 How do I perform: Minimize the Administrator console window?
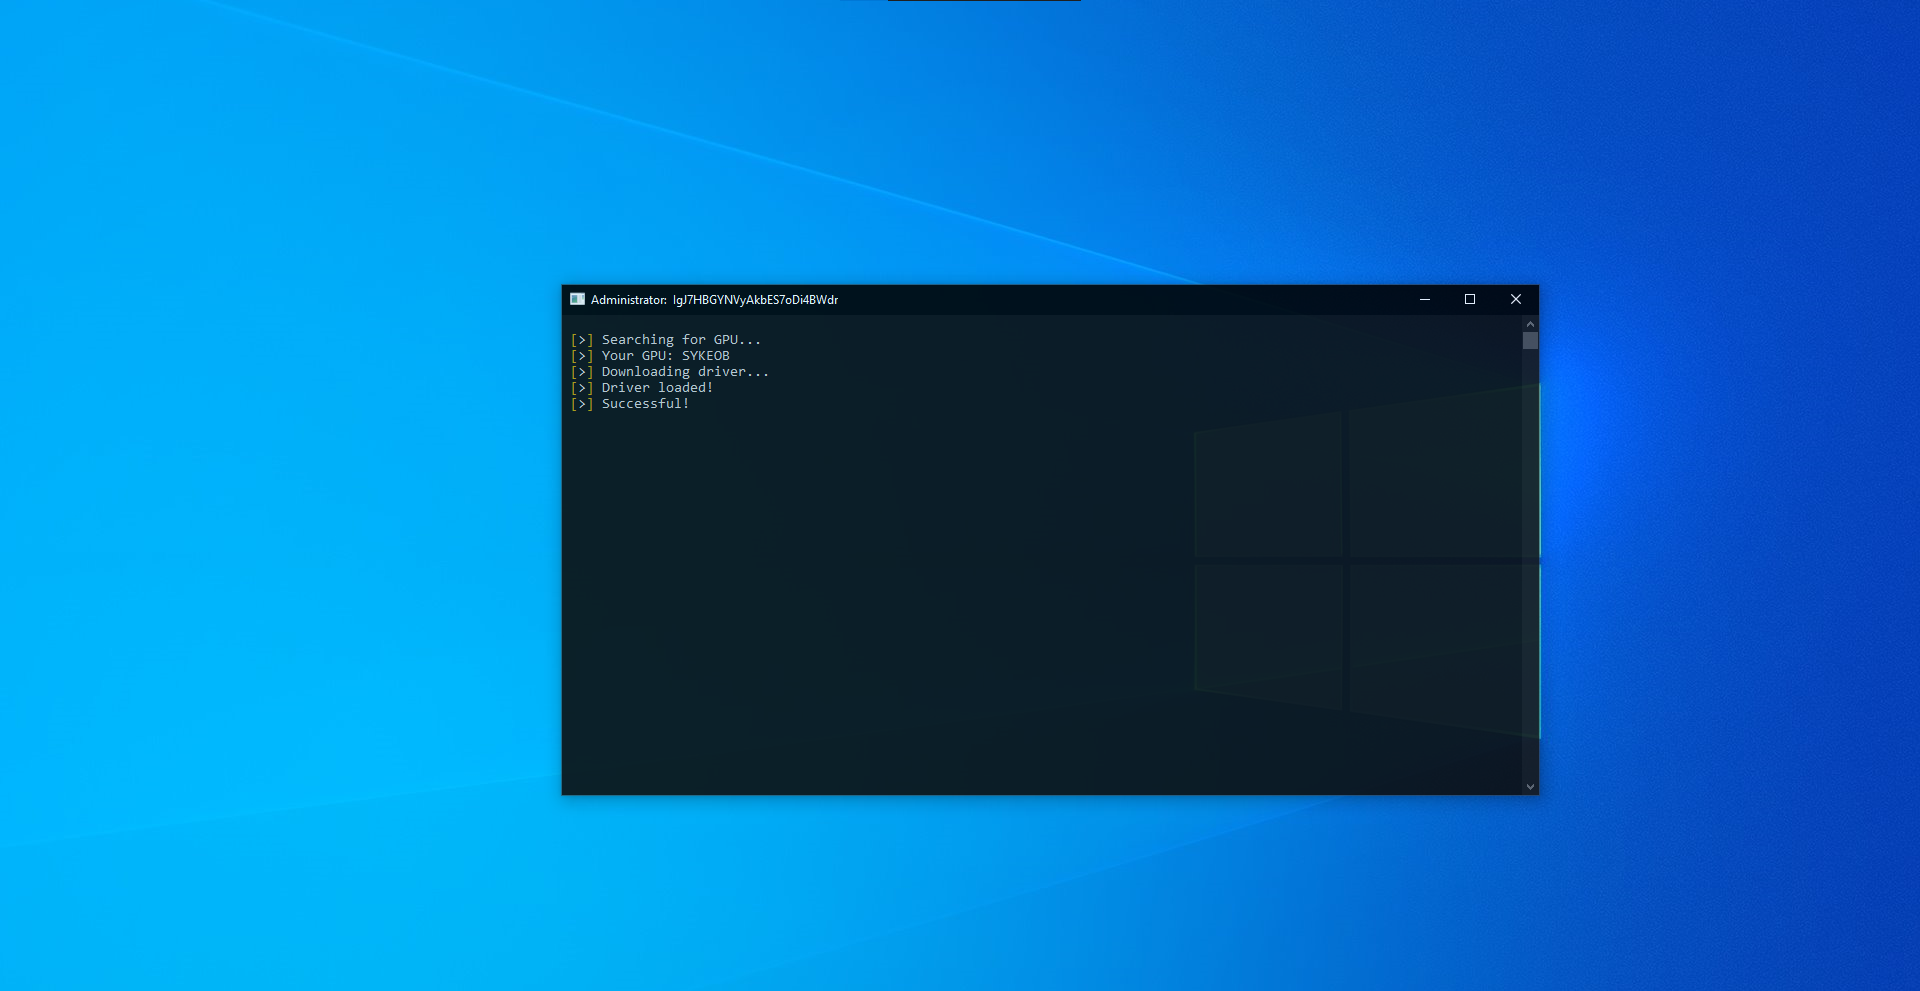1424,299
